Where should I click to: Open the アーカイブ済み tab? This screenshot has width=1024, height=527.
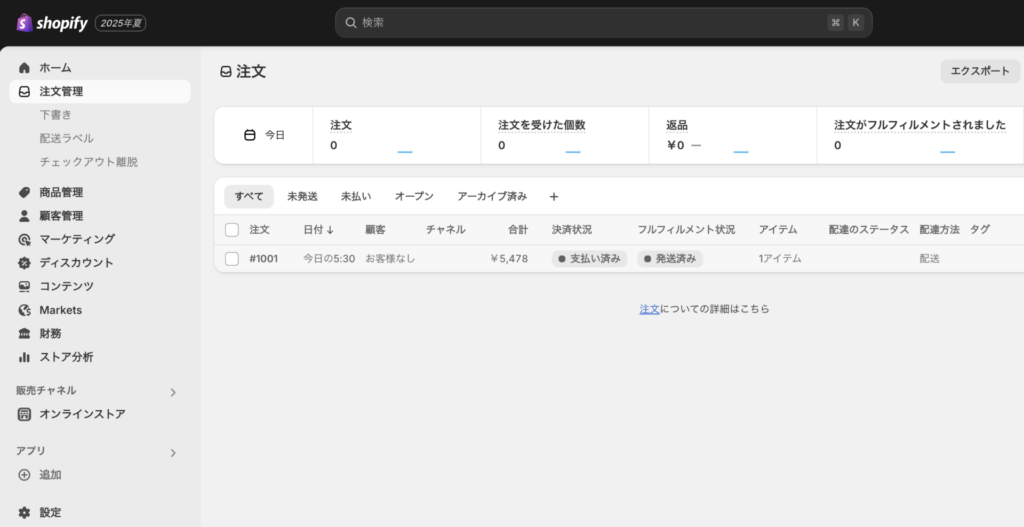(492, 197)
